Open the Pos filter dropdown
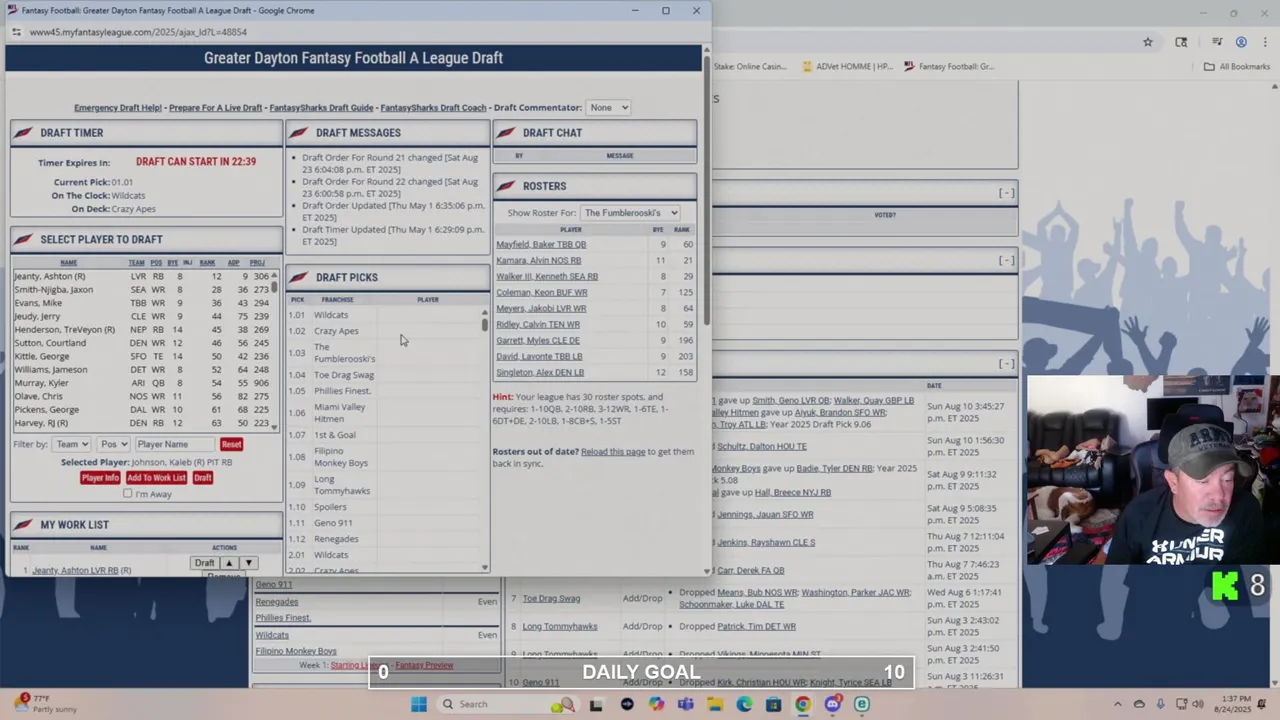 click(x=113, y=444)
